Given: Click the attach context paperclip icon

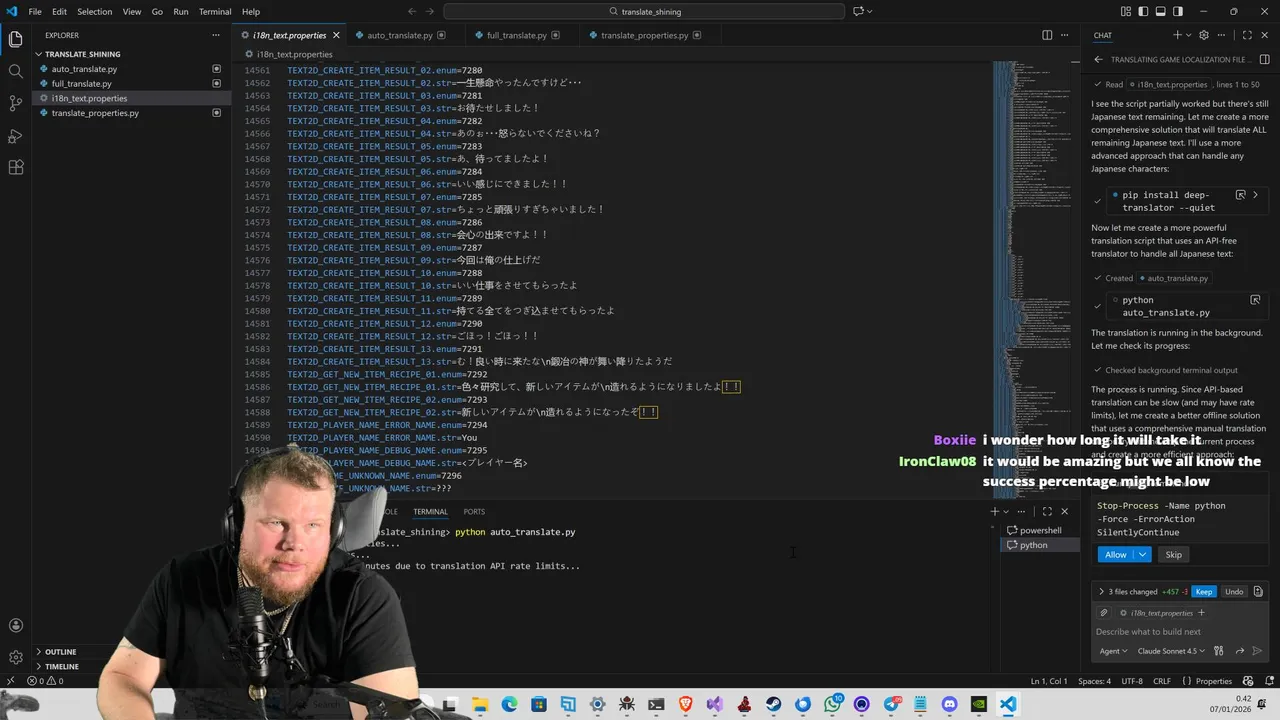Looking at the screenshot, I should pyautogui.click(x=1104, y=613).
